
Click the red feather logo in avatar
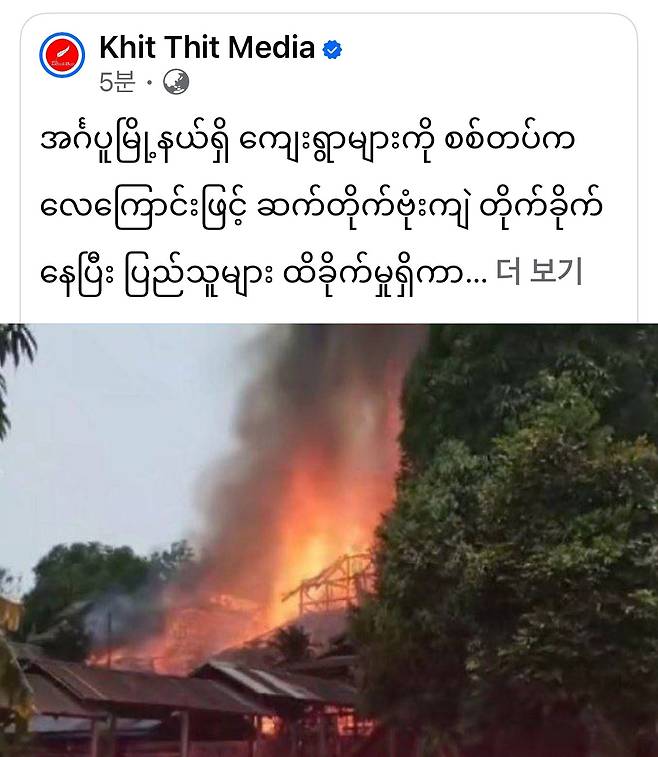[x=62, y=55]
